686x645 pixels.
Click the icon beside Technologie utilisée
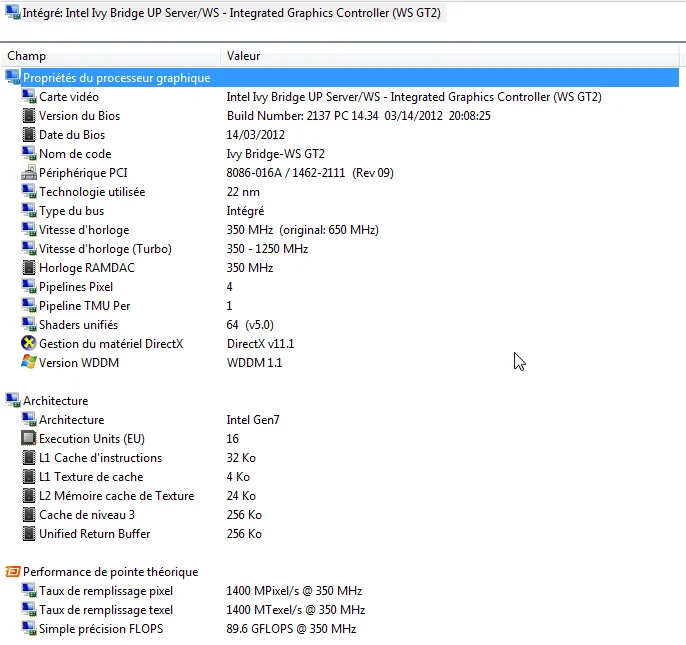(x=29, y=191)
